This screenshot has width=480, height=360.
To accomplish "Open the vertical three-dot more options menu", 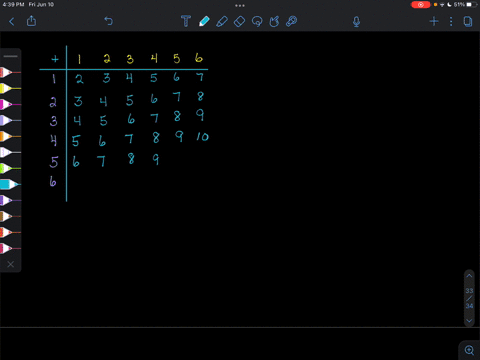I will click(x=451, y=22).
